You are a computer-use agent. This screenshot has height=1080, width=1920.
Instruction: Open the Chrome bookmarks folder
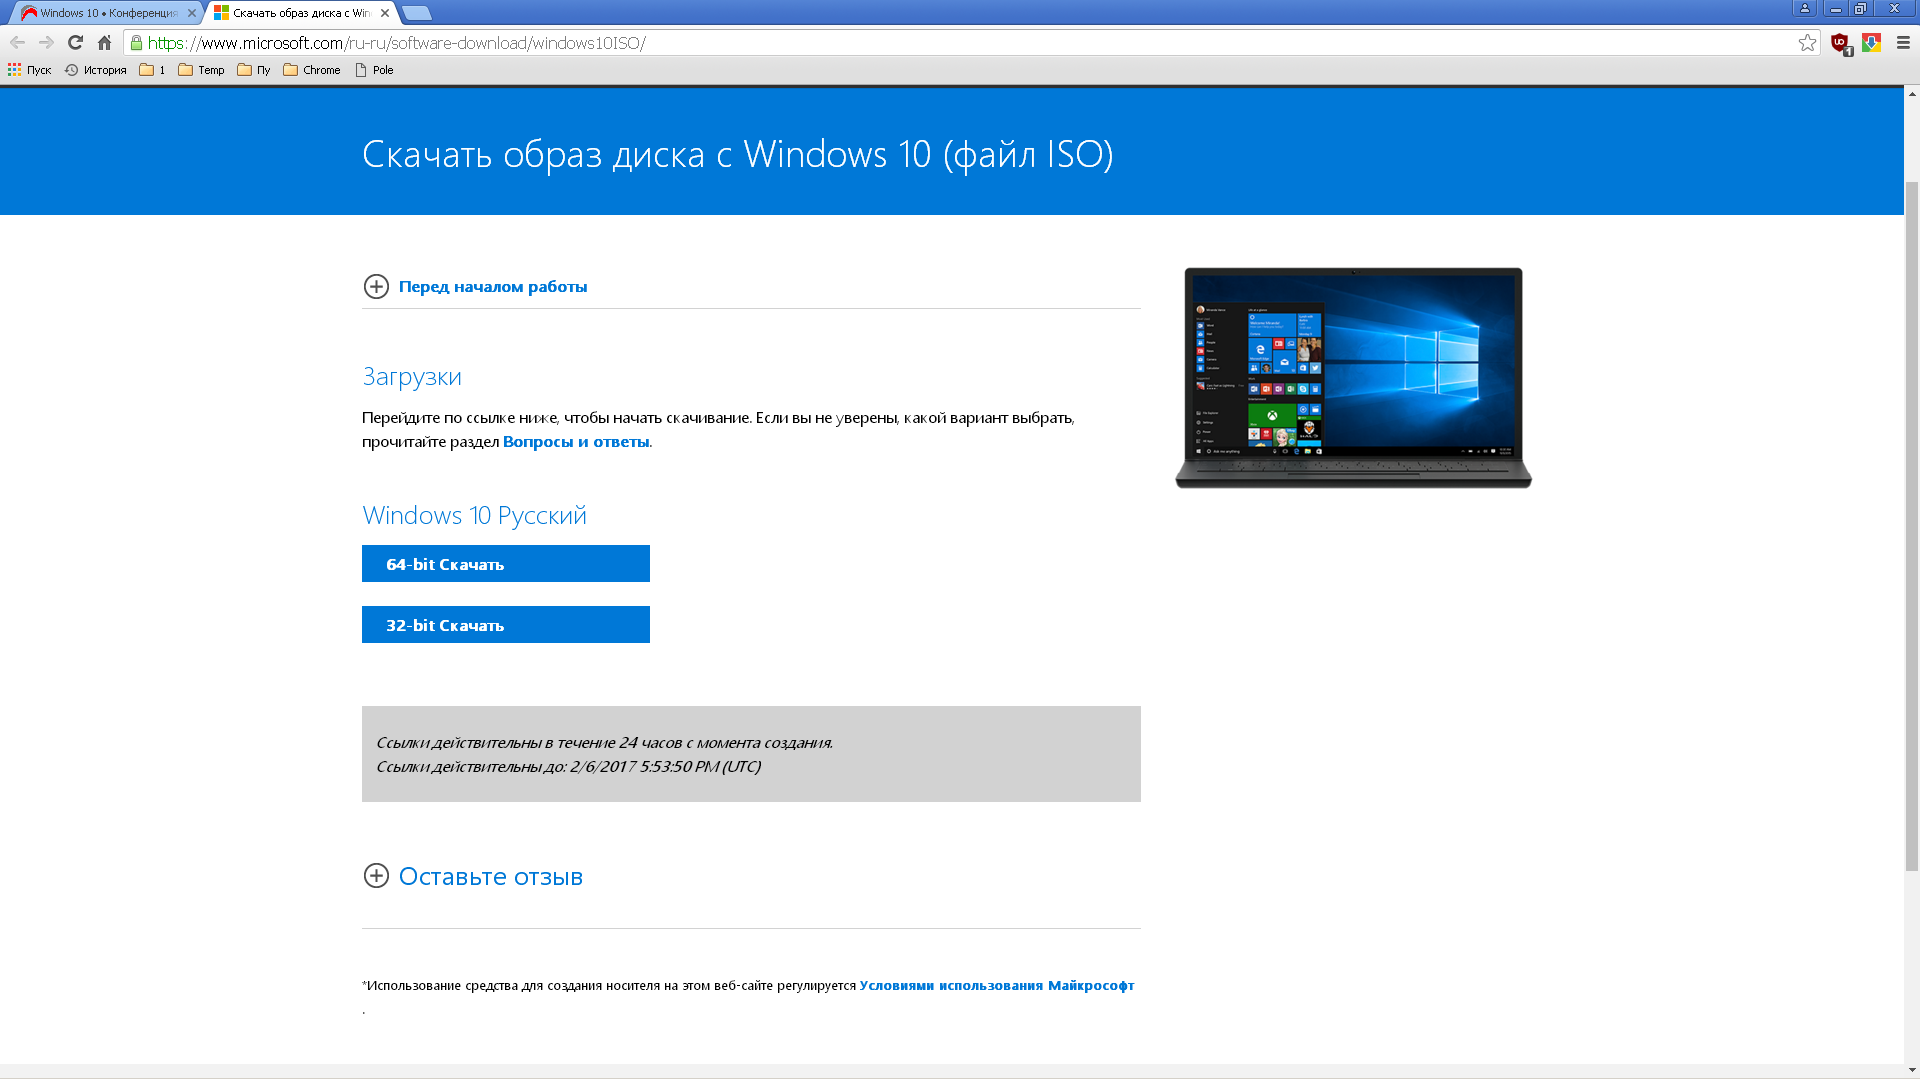(x=312, y=70)
